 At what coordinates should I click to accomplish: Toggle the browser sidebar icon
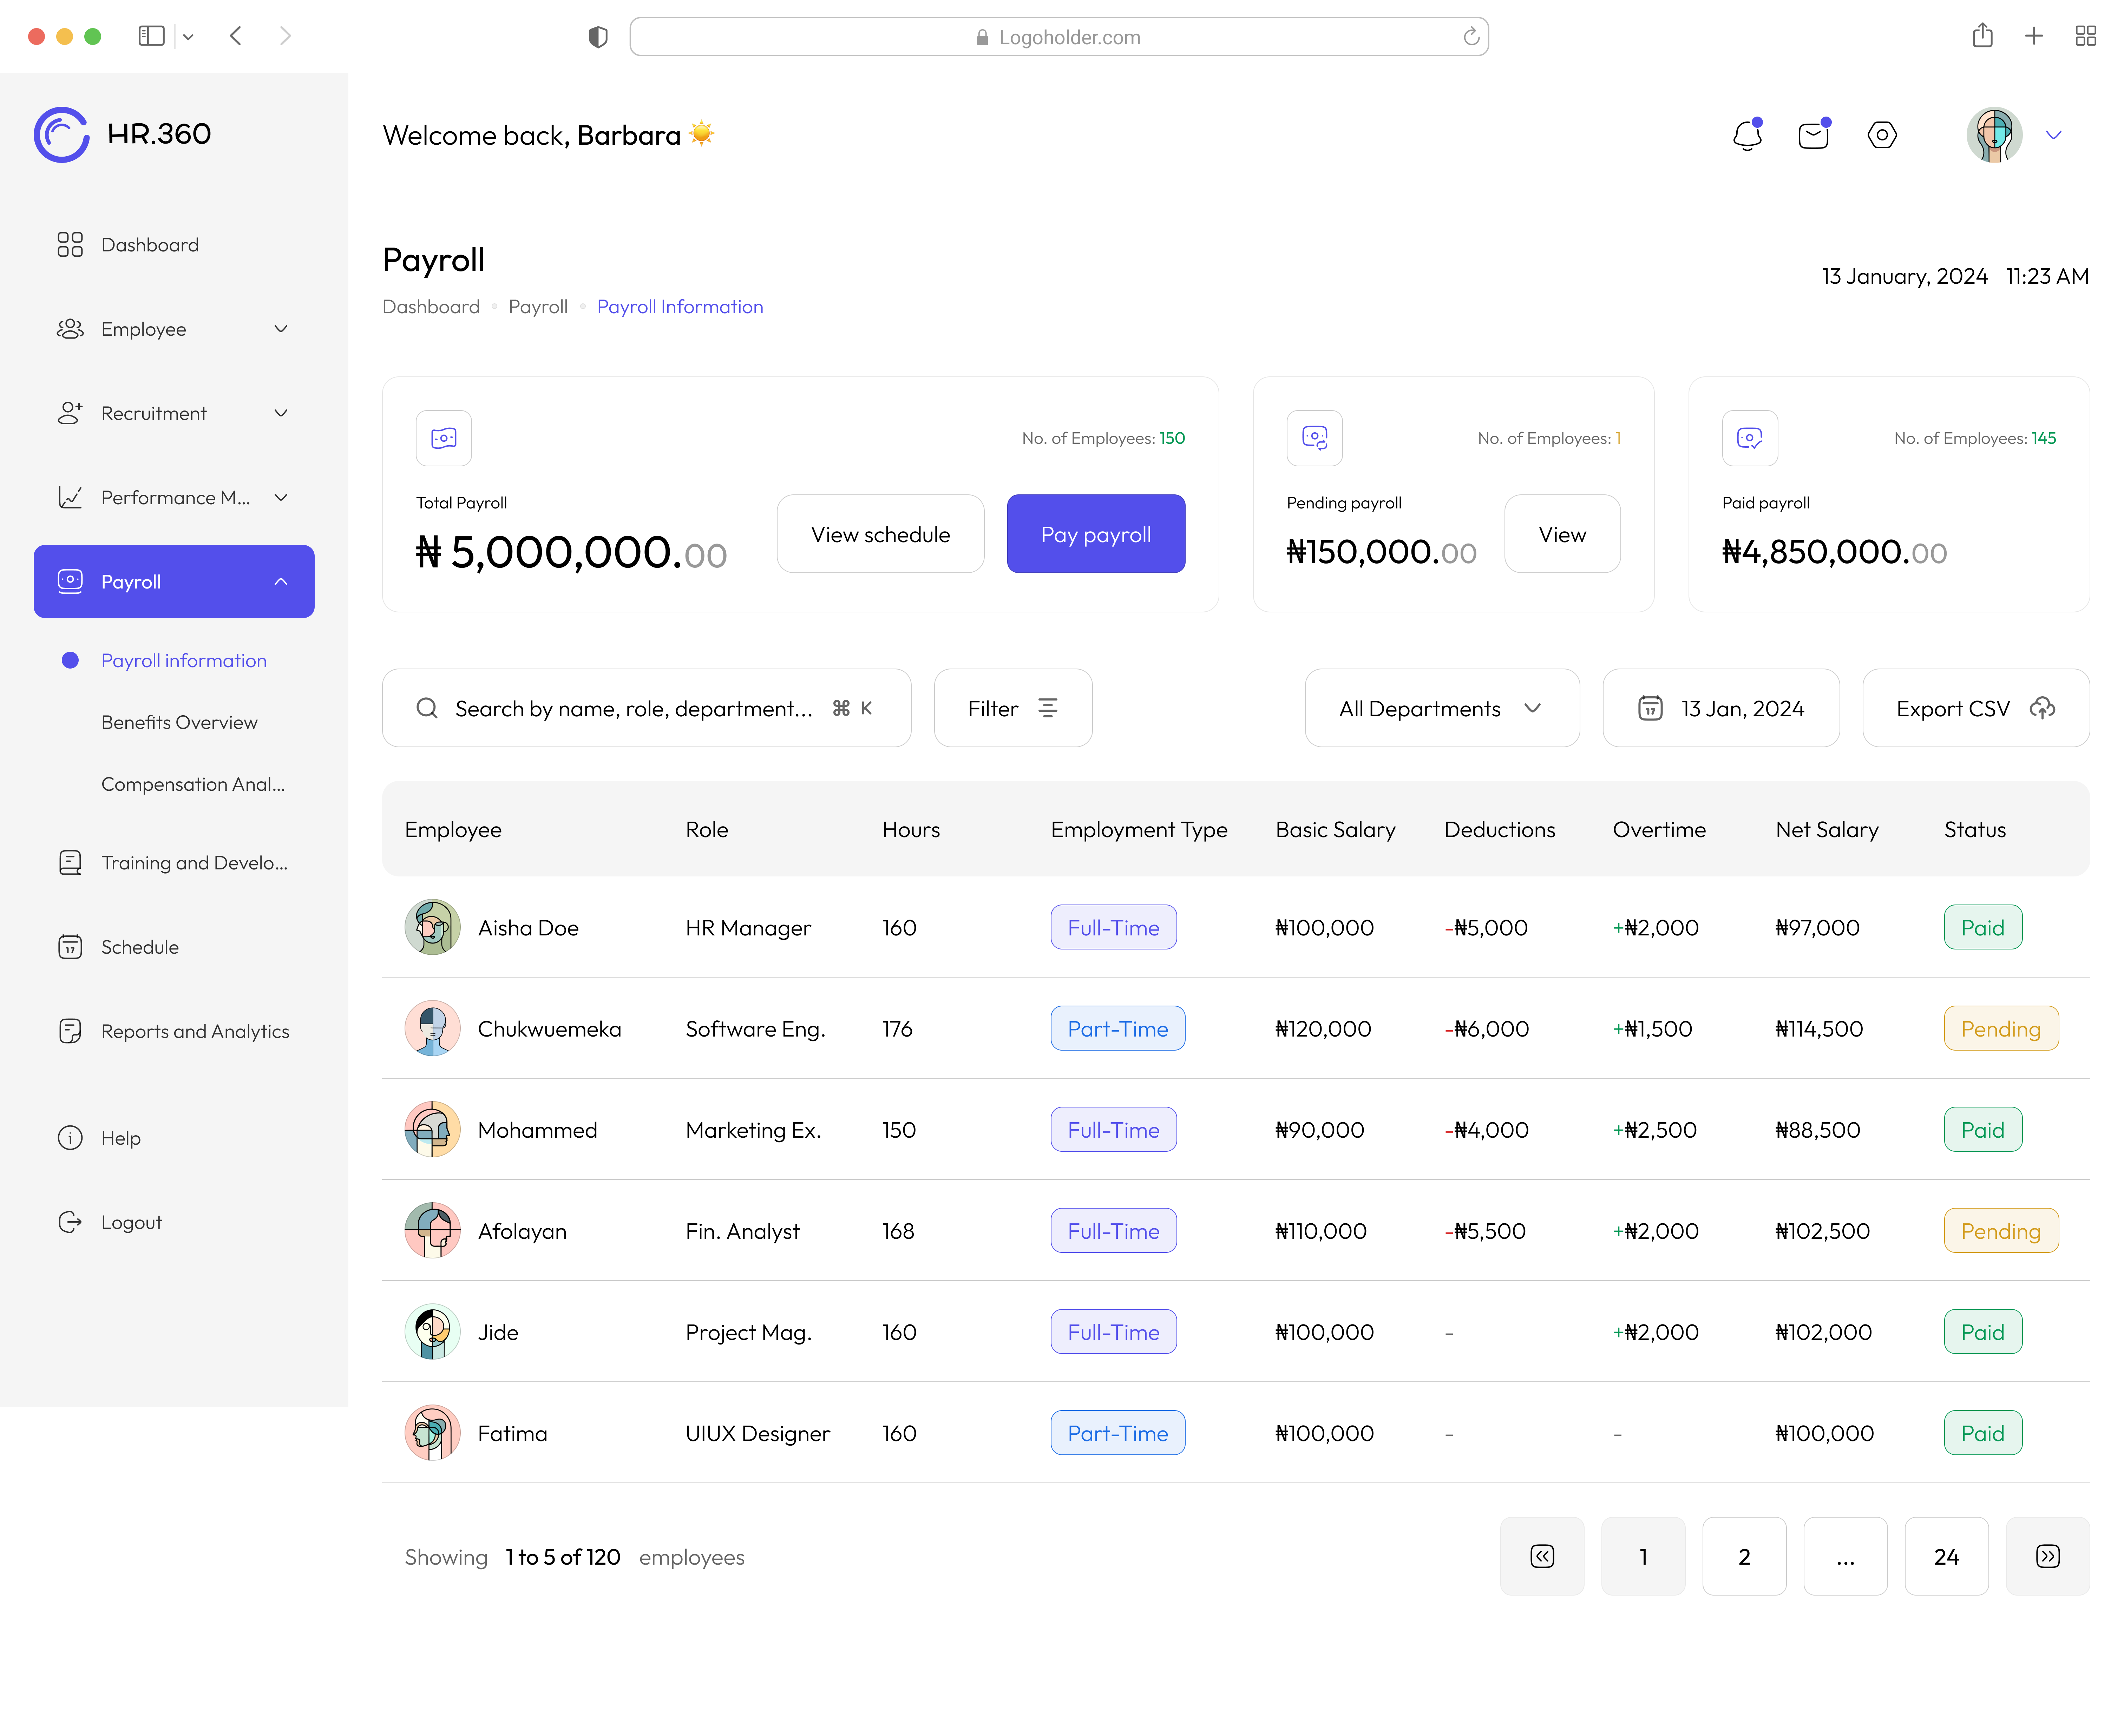click(151, 36)
